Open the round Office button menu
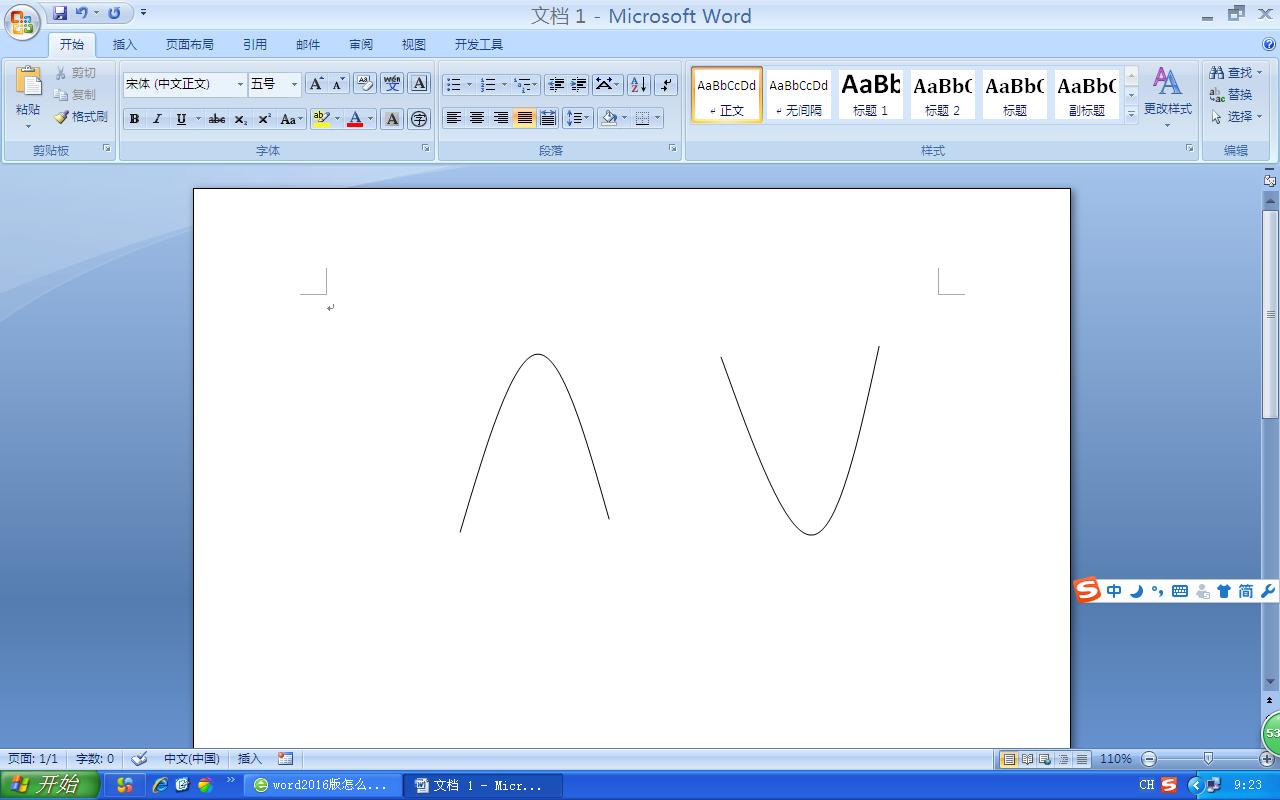The height and width of the screenshot is (800, 1280). tap(21, 21)
